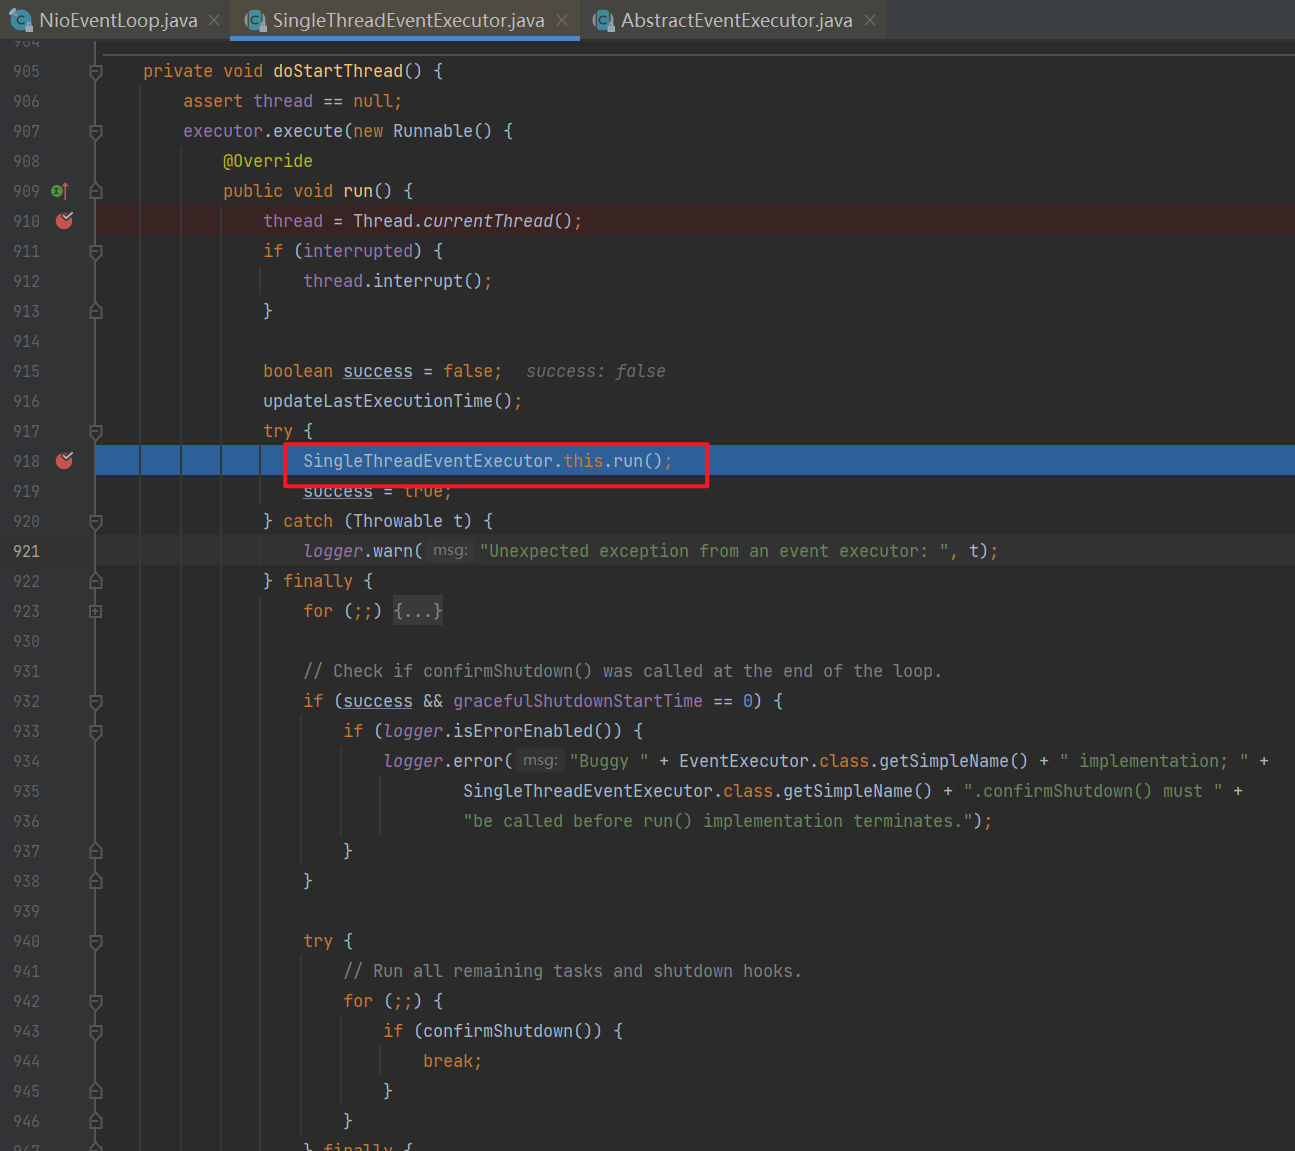Toggle the breakpoint on line 910
Viewport: 1295px width, 1151px height.
pos(64,221)
